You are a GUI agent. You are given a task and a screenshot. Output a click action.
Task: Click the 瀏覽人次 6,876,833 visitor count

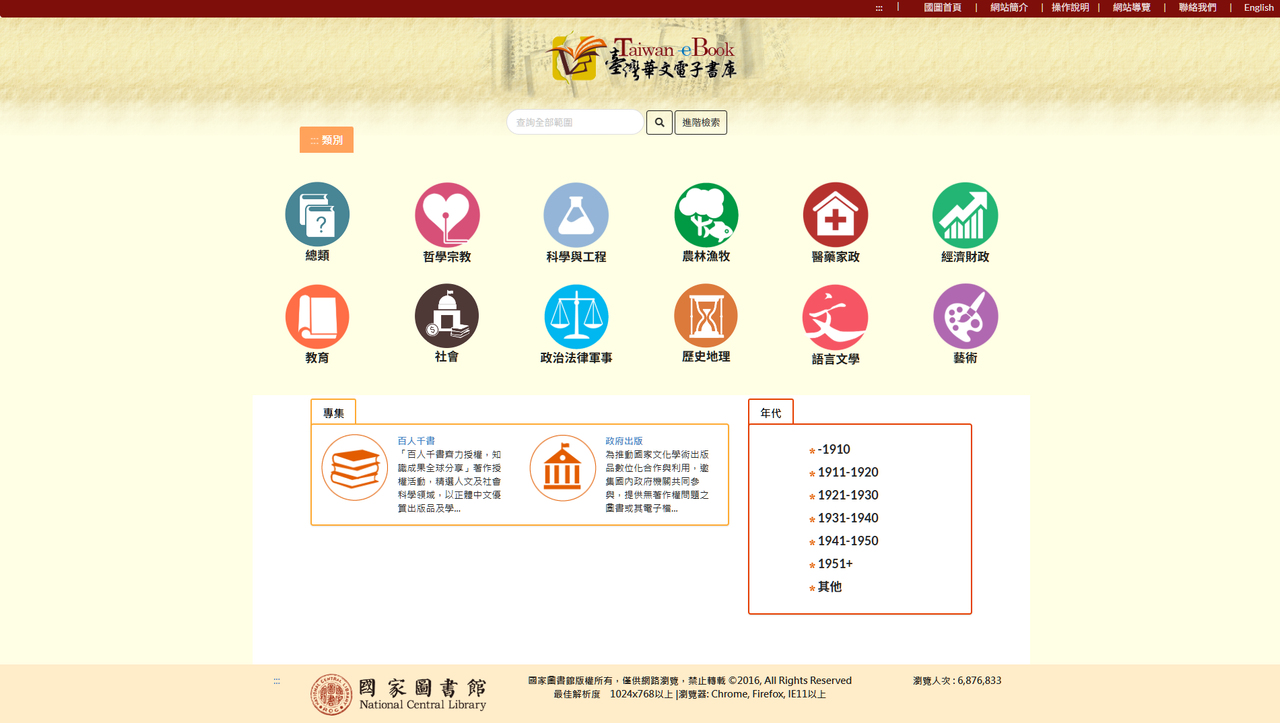click(x=957, y=681)
